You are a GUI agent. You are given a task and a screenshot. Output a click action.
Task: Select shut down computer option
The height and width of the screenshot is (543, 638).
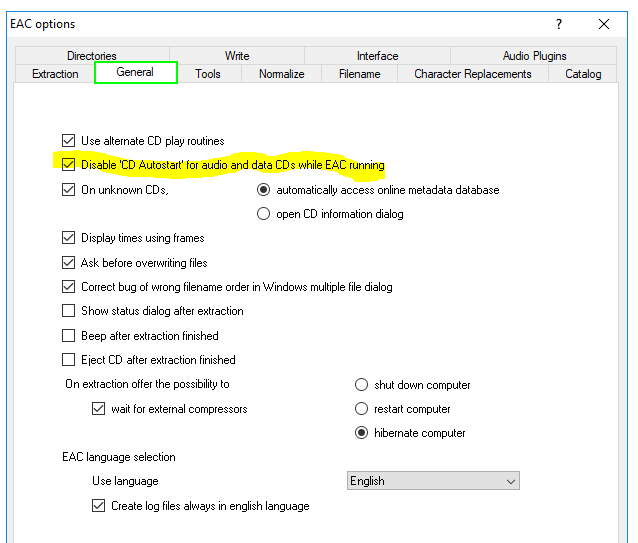tap(361, 384)
